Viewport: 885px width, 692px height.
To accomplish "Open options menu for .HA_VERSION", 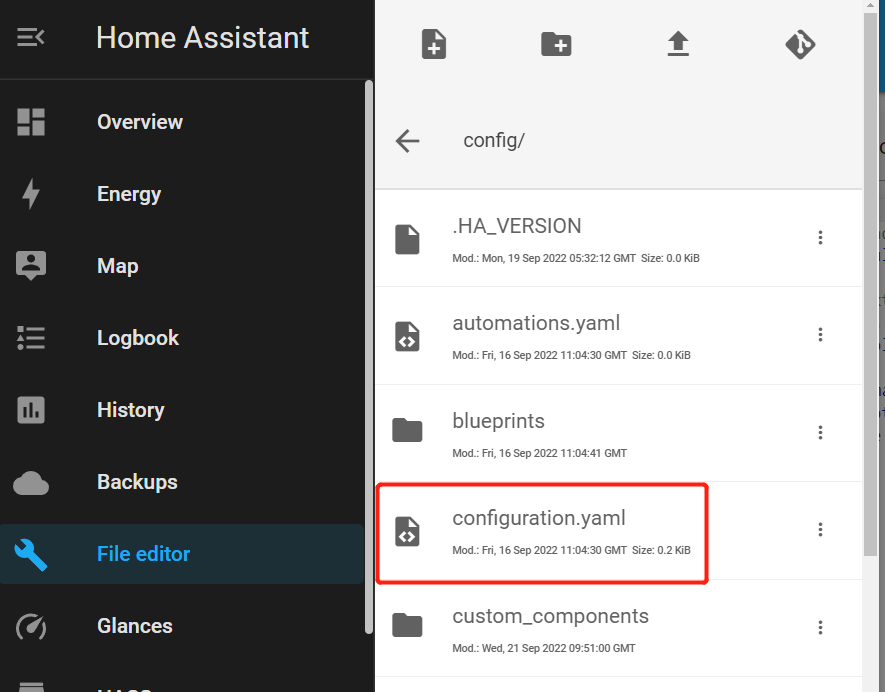I will [x=820, y=238].
